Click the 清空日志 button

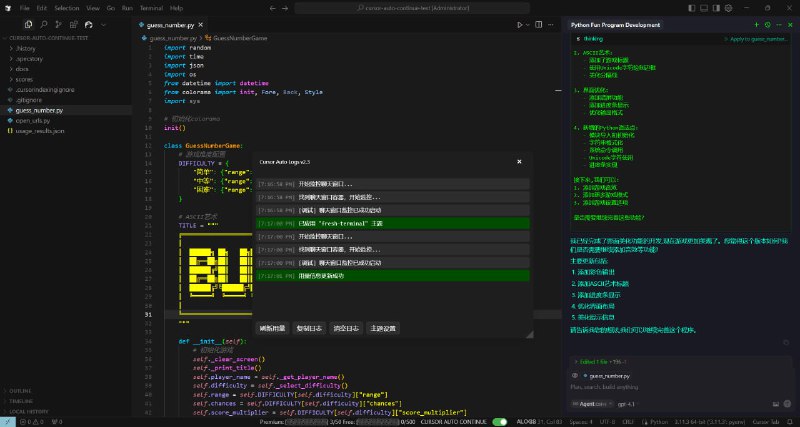coord(346,328)
